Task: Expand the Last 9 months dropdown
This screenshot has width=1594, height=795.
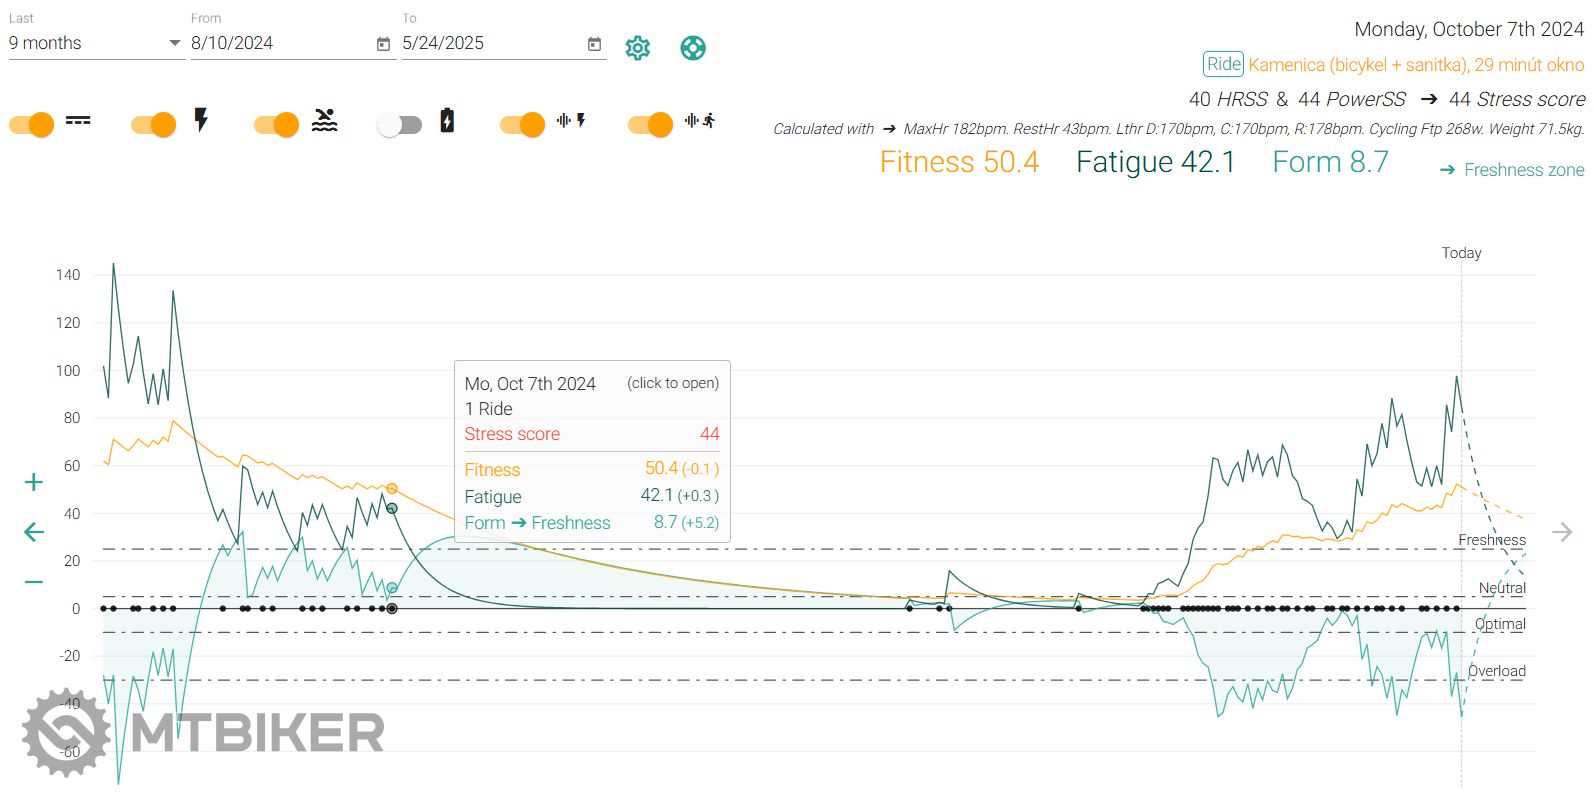Action: (95, 43)
